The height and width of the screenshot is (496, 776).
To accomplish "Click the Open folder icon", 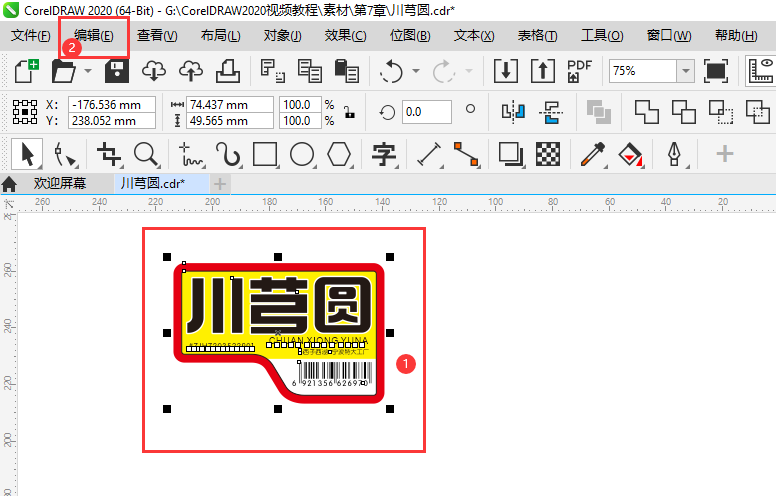I will [64, 71].
